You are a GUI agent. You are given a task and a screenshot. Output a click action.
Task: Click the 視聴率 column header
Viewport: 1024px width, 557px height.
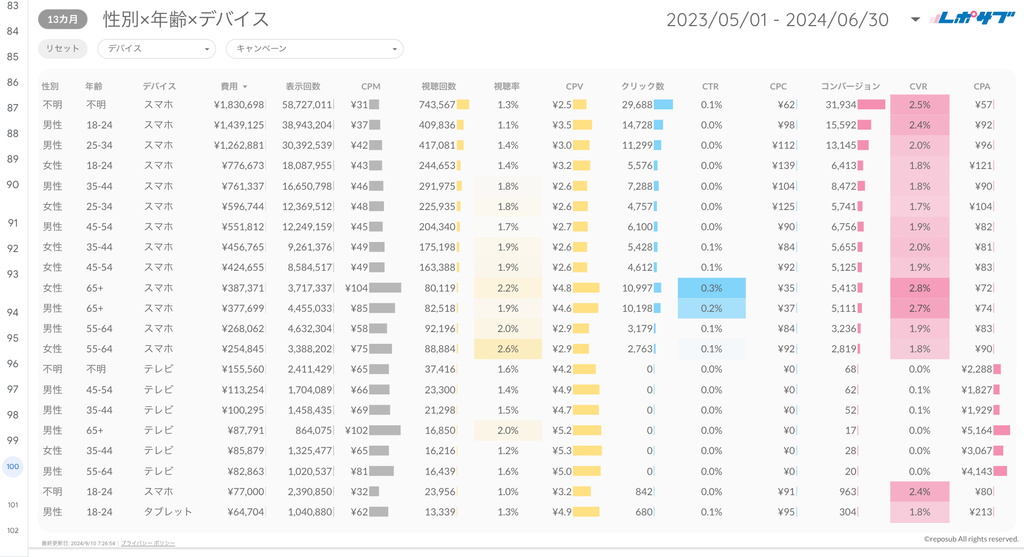point(507,87)
